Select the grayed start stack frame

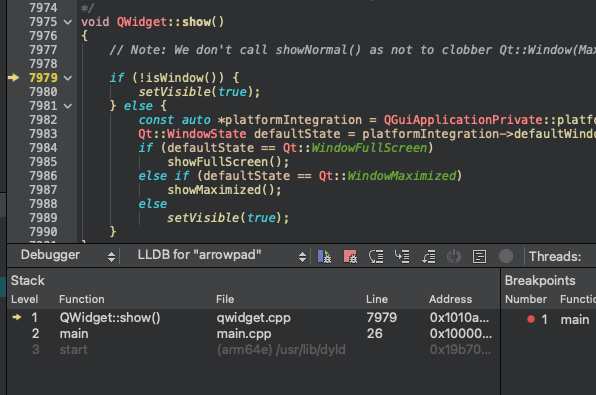coord(253,349)
